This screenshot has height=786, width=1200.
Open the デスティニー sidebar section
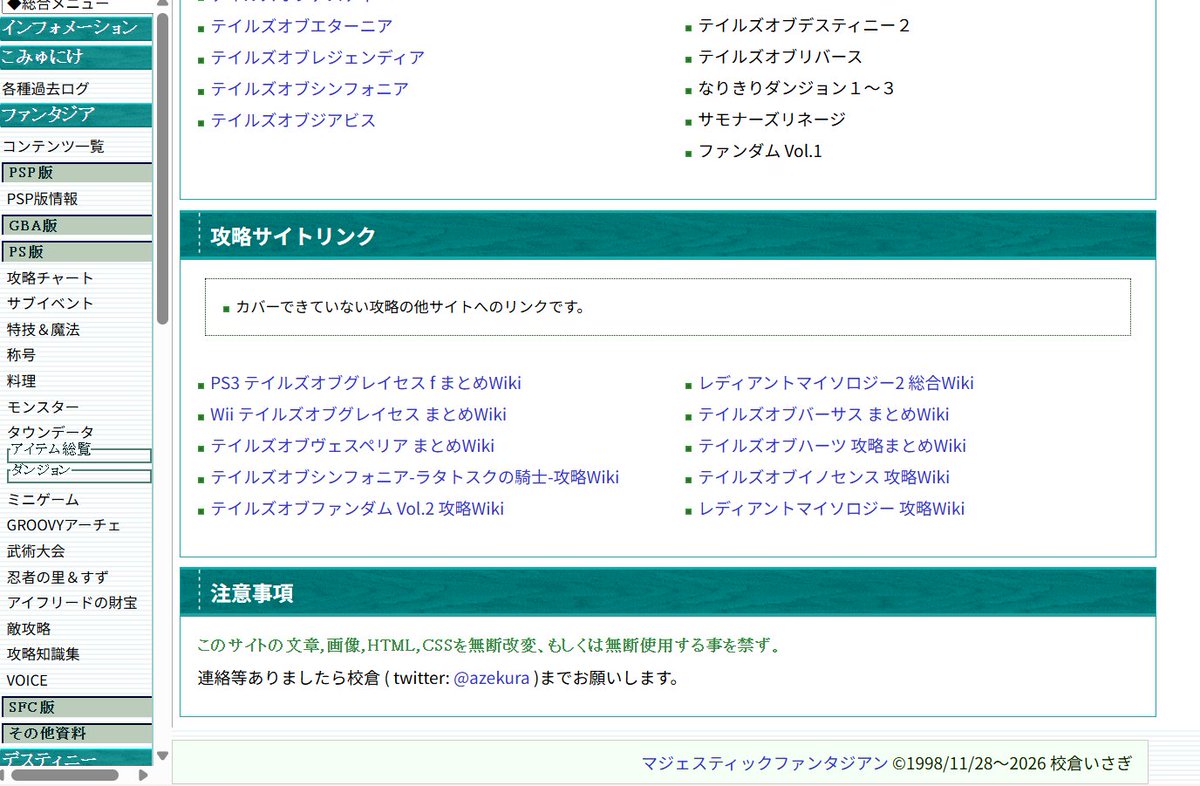76,759
